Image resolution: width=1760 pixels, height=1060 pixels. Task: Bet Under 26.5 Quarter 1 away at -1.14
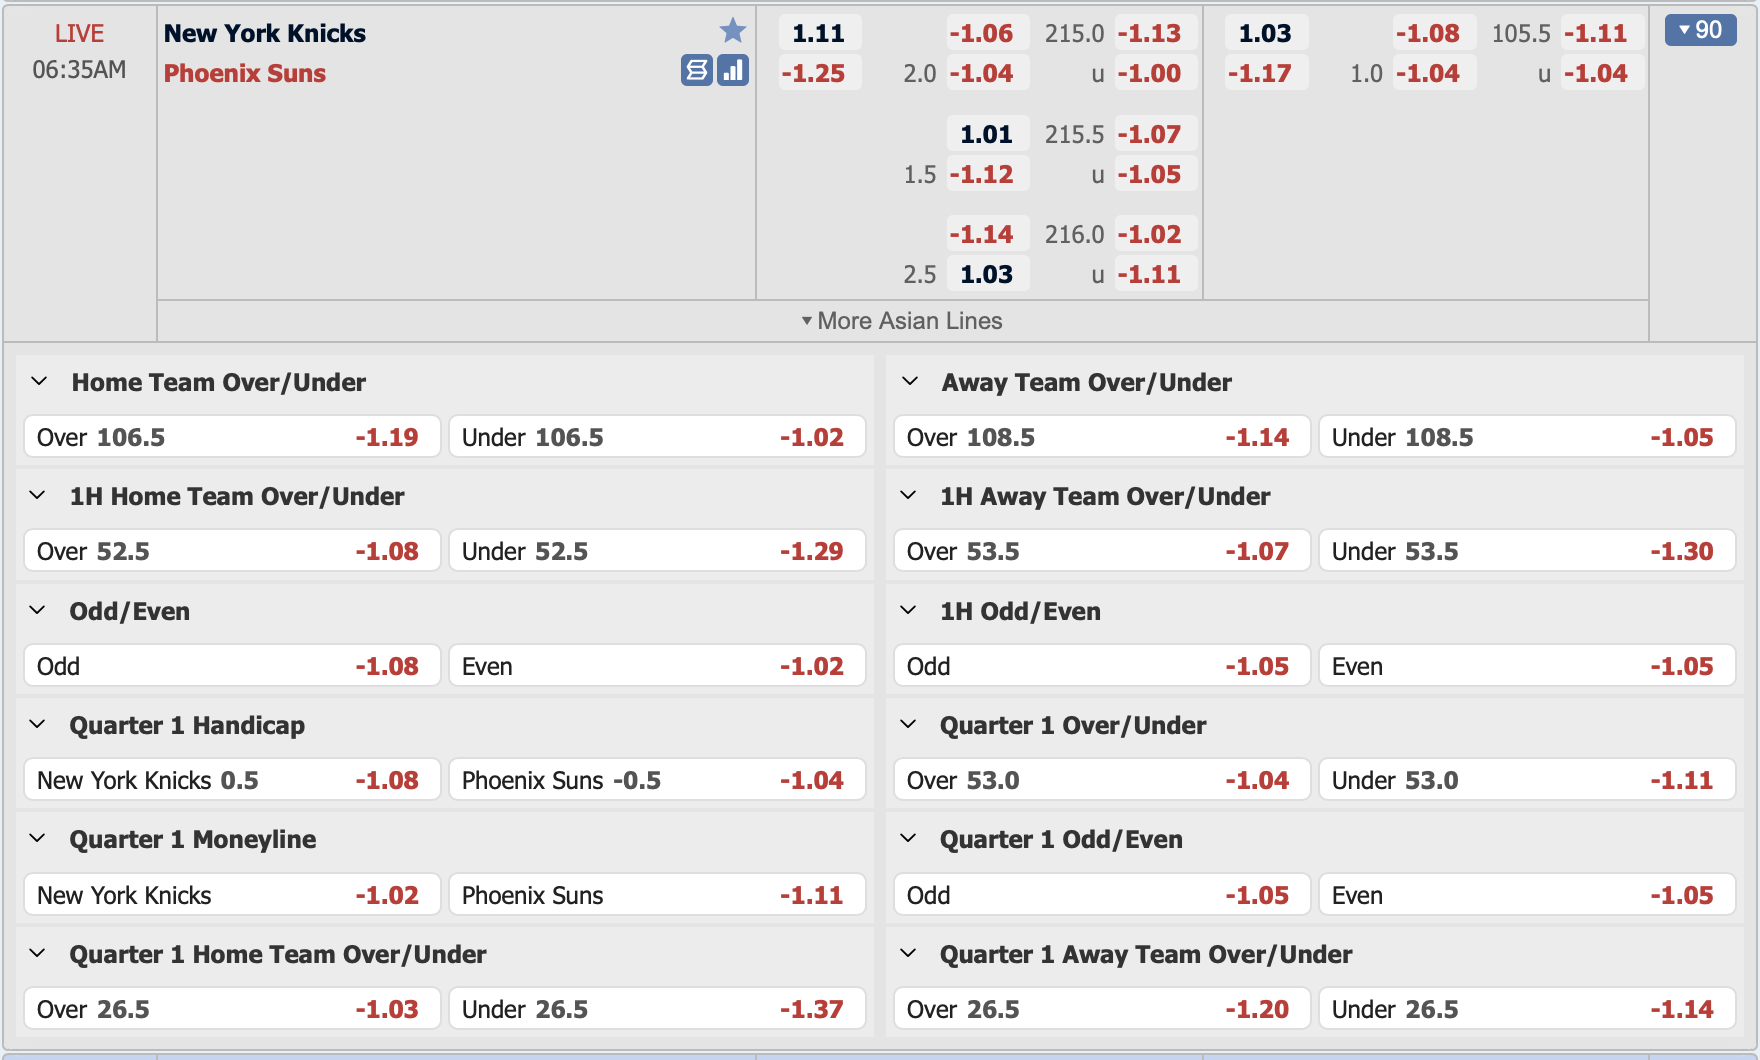click(x=1527, y=1009)
